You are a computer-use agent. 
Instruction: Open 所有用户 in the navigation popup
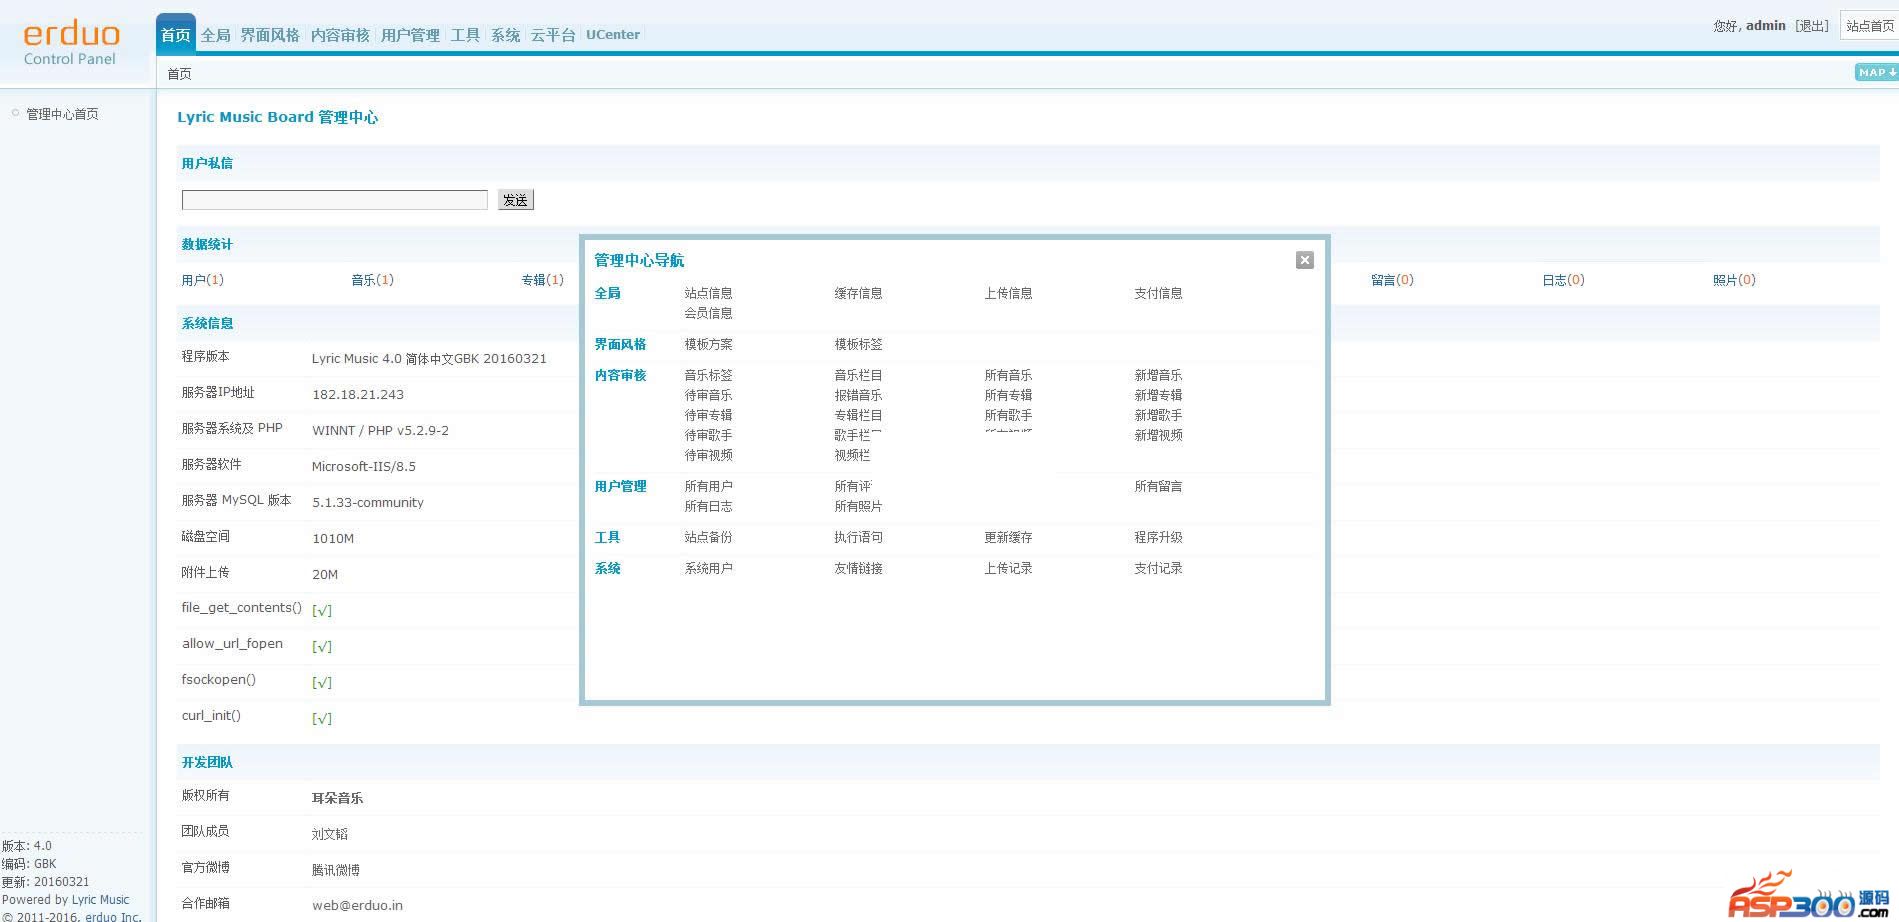[x=708, y=486]
